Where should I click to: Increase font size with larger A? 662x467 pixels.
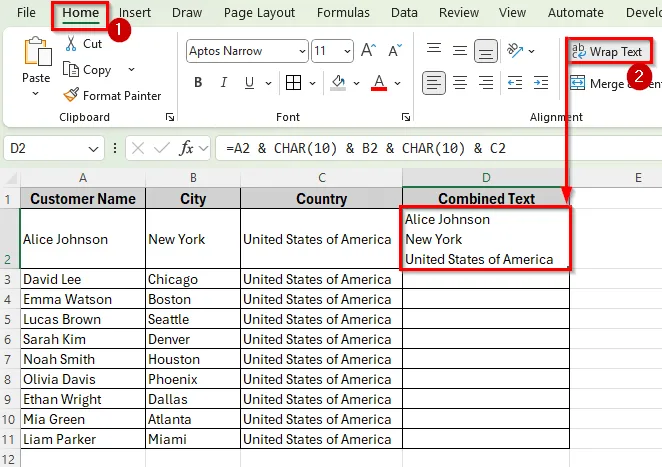[368, 51]
